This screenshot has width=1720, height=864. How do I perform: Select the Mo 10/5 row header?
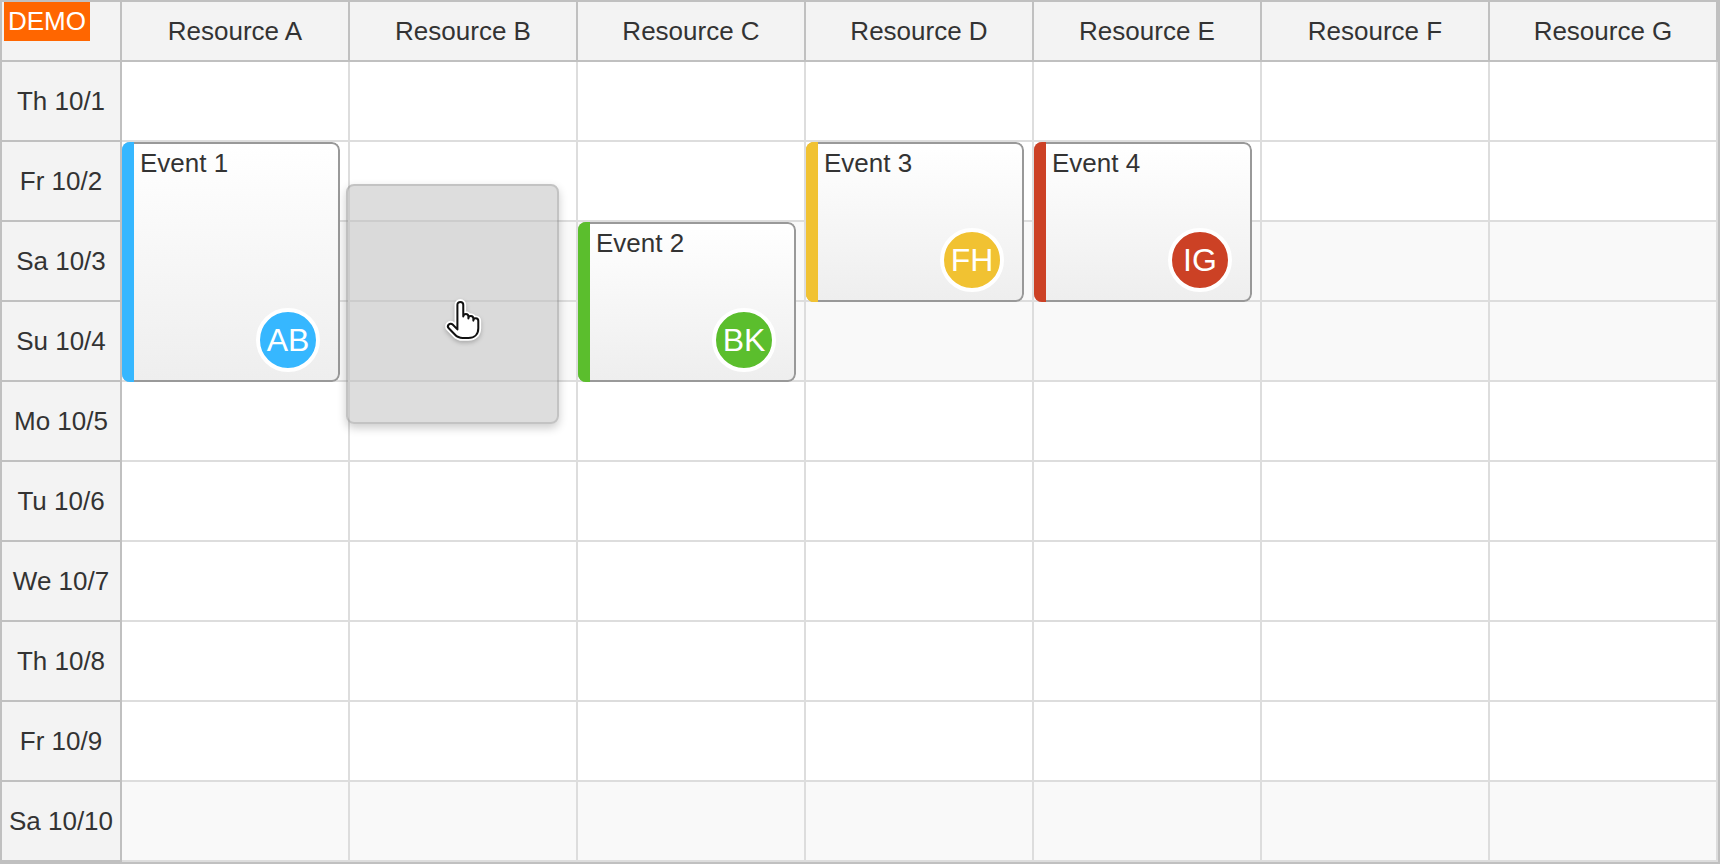click(x=61, y=421)
